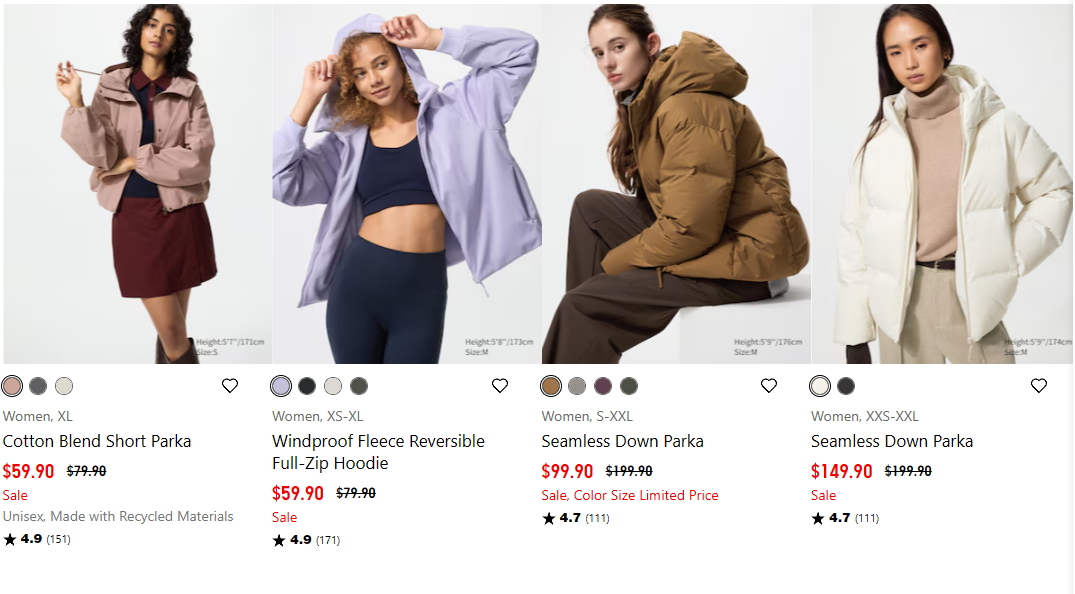Viewport: 1075px width, 594px height.
Task: Open Windproof Fleece Reversible Full-Zip Hoodie link
Action: click(378, 452)
